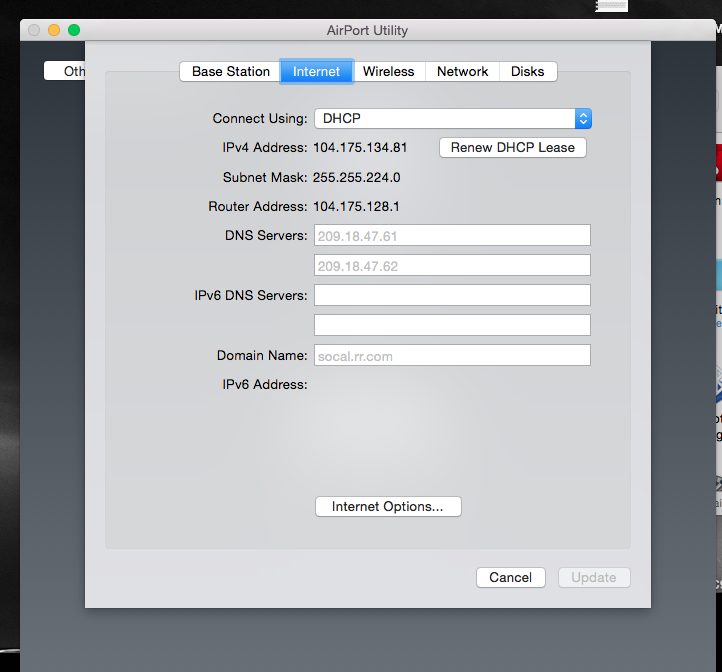The image size is (722, 672).
Task: Cancel the configuration changes
Action: pos(511,578)
